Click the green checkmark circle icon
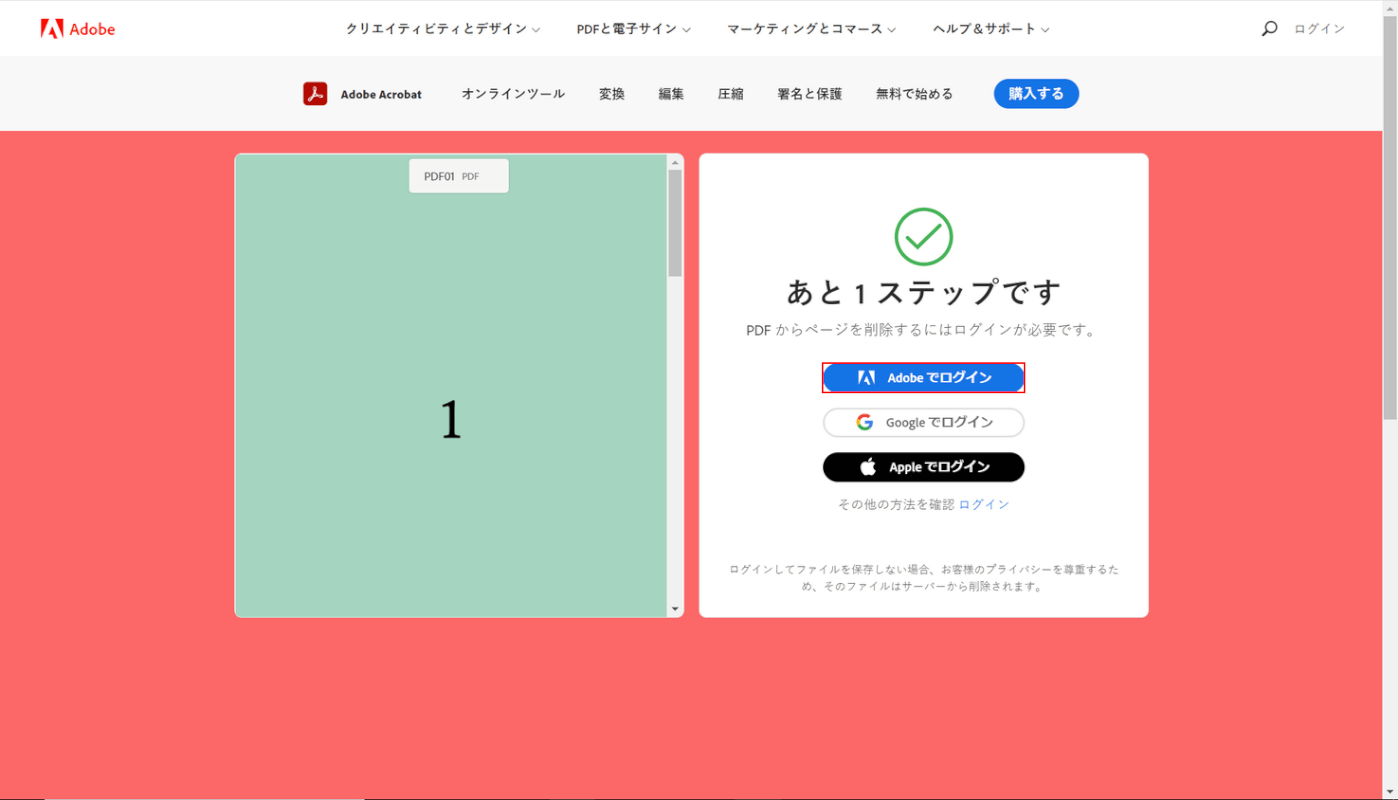1398x800 pixels. (923, 237)
